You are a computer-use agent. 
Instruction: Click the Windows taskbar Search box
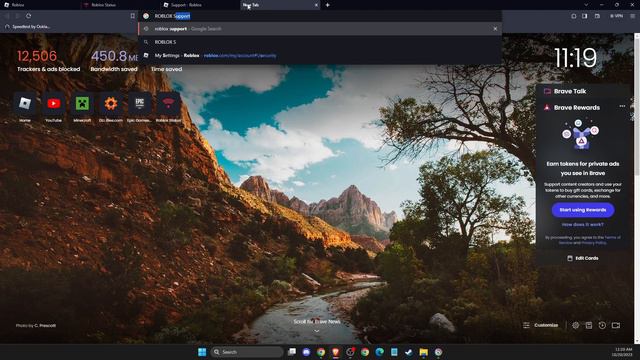click(x=247, y=352)
